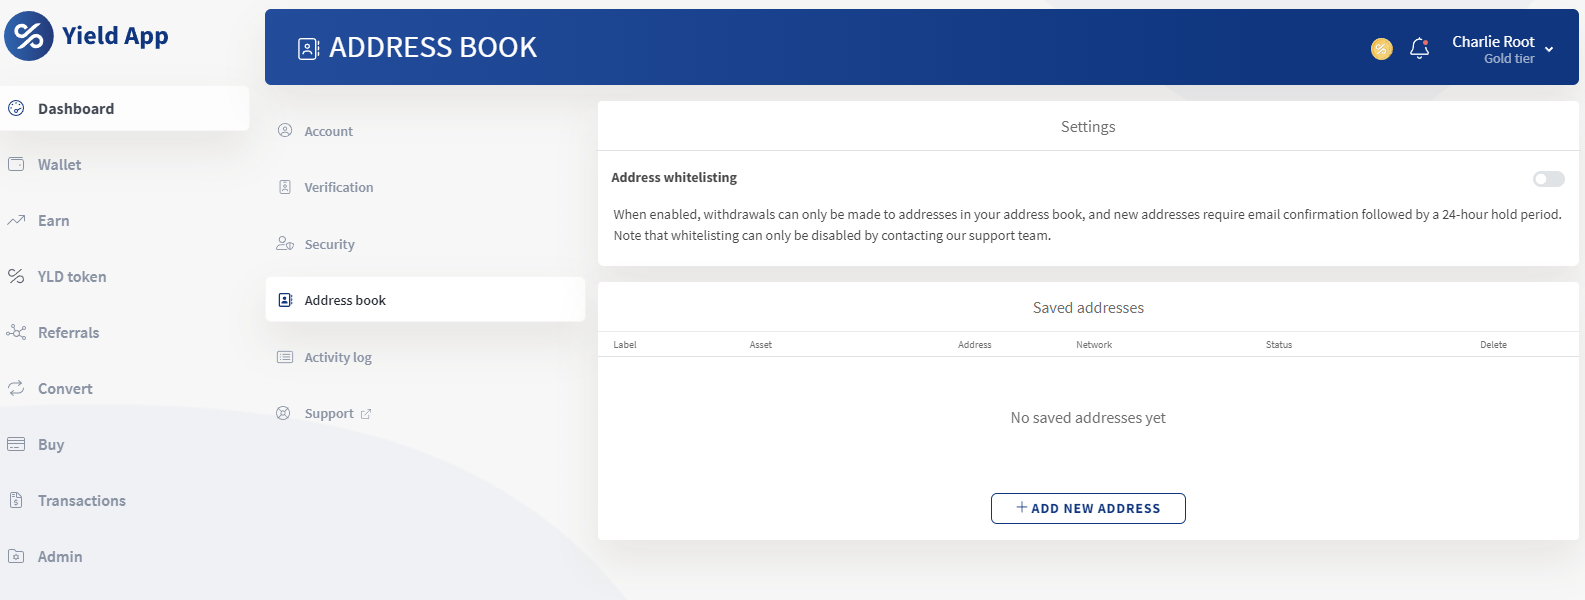
Task: Click the 'Settings' panel heading
Action: (1088, 127)
